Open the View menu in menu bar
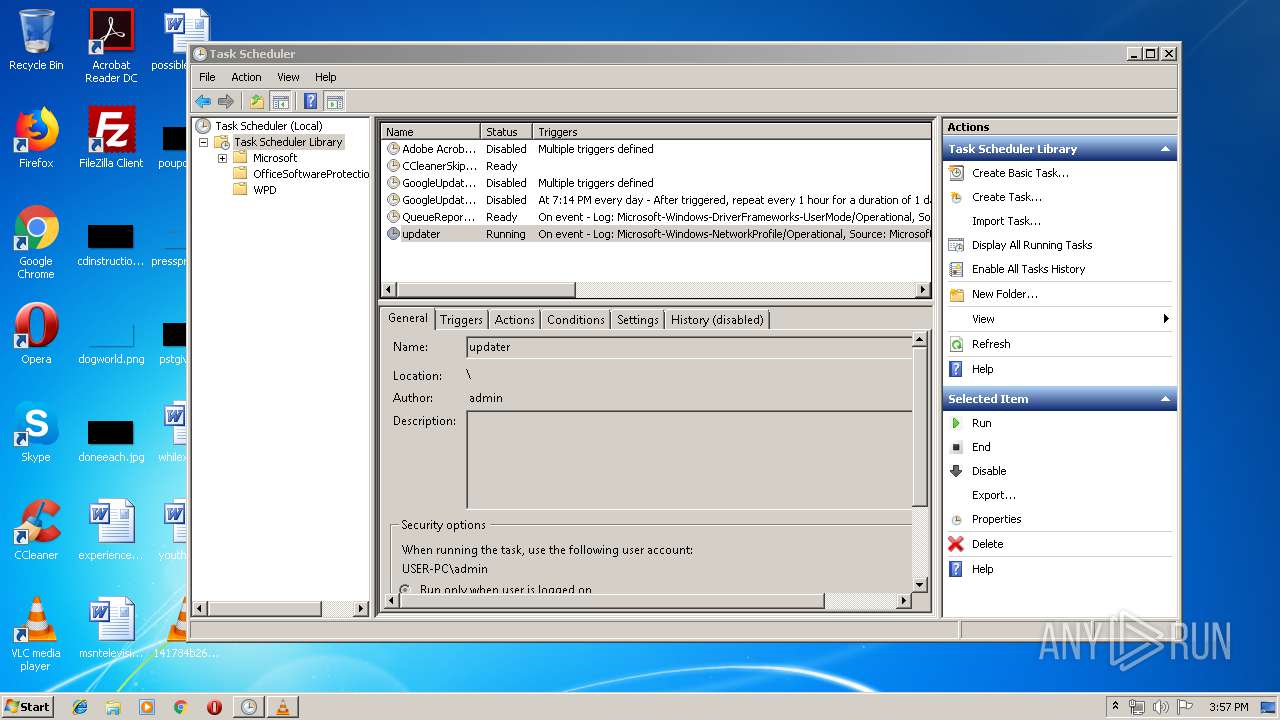The height and width of the screenshot is (720, 1280). coord(288,77)
